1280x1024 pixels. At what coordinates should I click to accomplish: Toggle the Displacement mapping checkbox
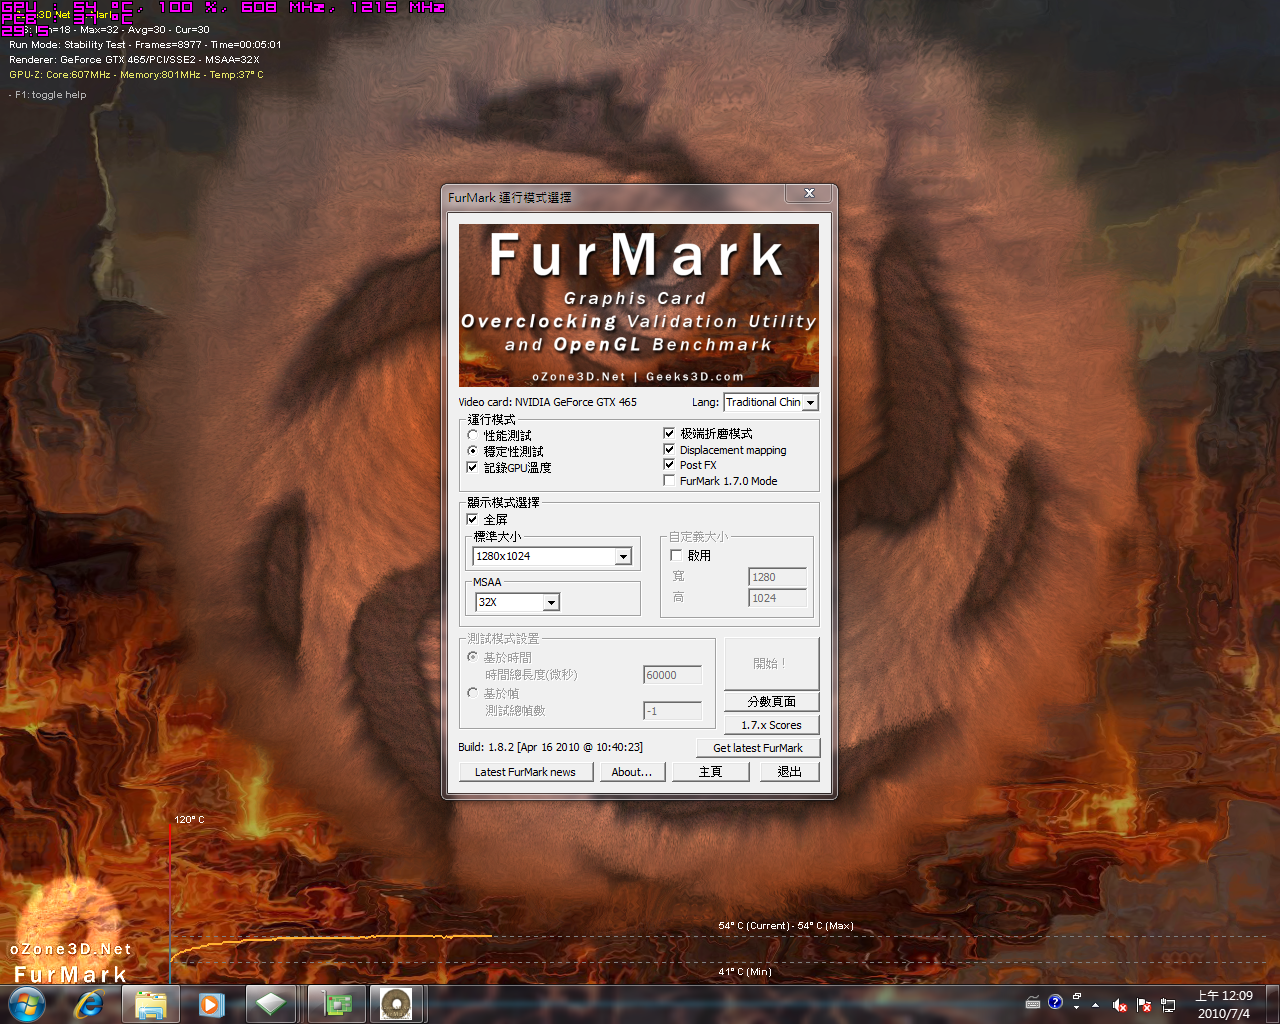click(x=669, y=449)
